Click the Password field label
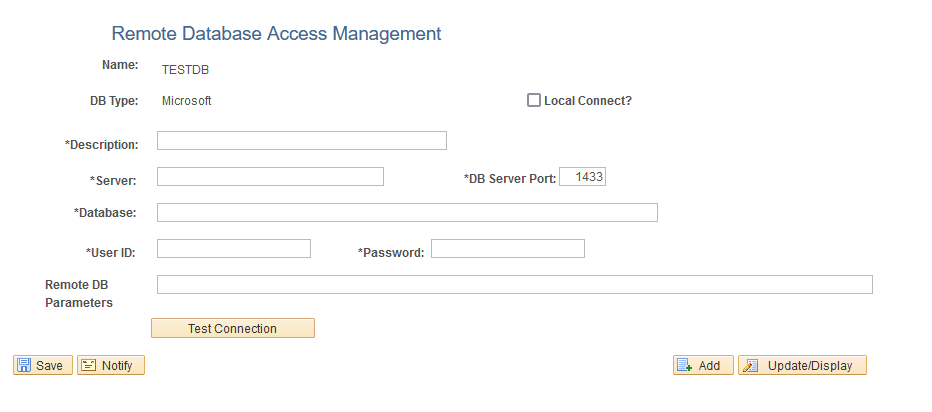932x412 pixels. point(391,253)
